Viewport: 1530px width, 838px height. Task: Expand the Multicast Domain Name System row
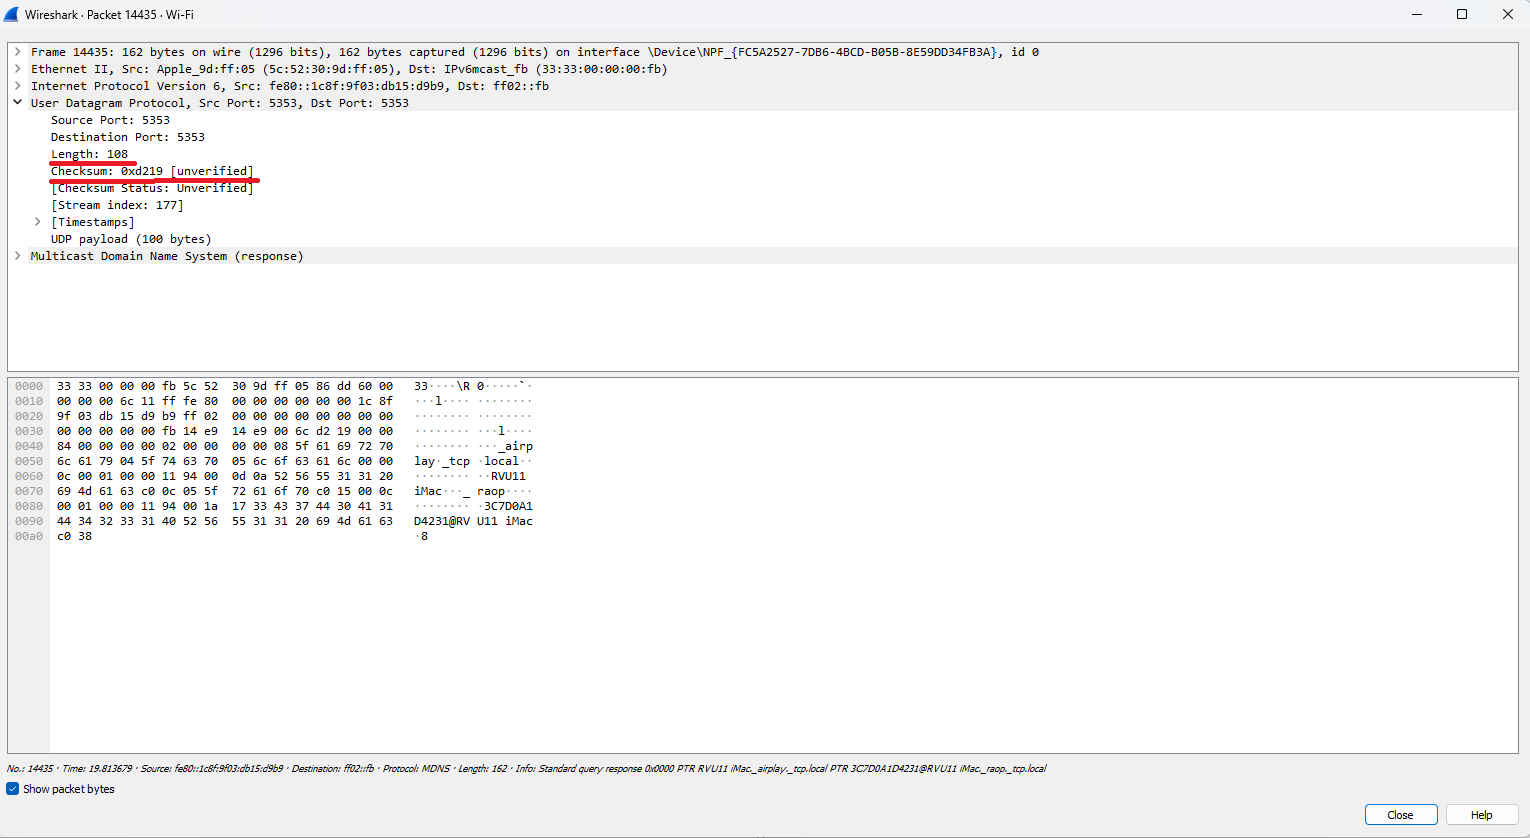(x=18, y=256)
